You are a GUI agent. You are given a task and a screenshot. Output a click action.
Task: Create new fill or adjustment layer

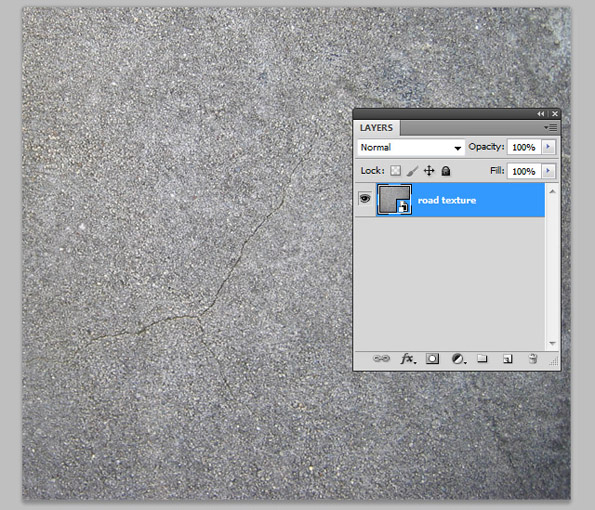click(458, 359)
